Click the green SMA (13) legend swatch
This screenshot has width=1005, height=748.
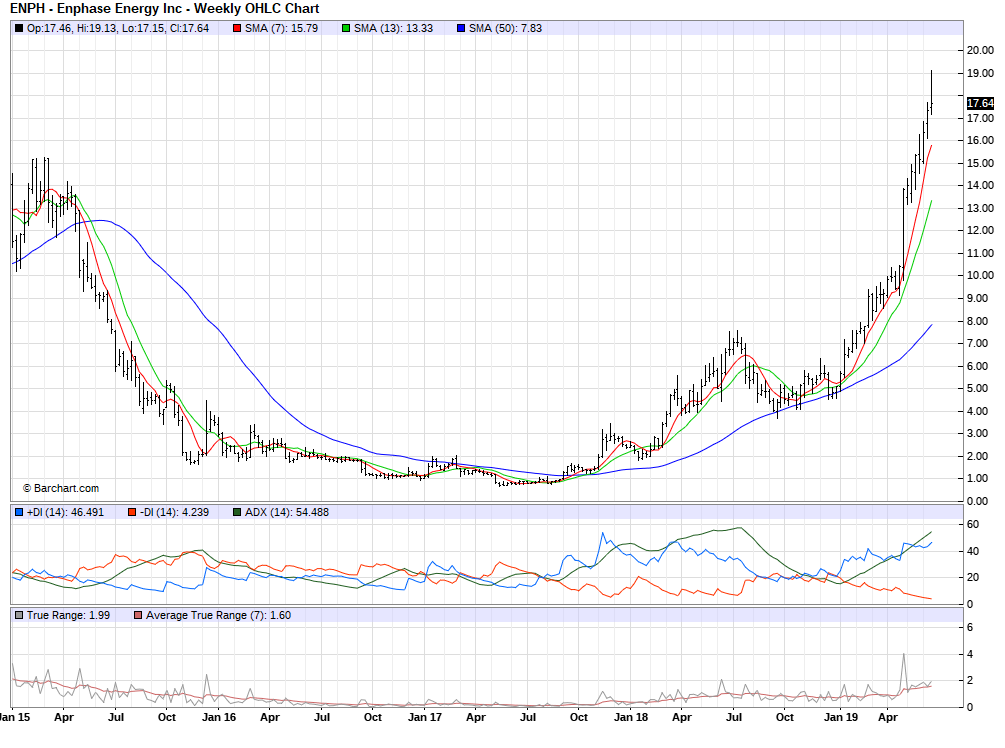click(x=346, y=28)
